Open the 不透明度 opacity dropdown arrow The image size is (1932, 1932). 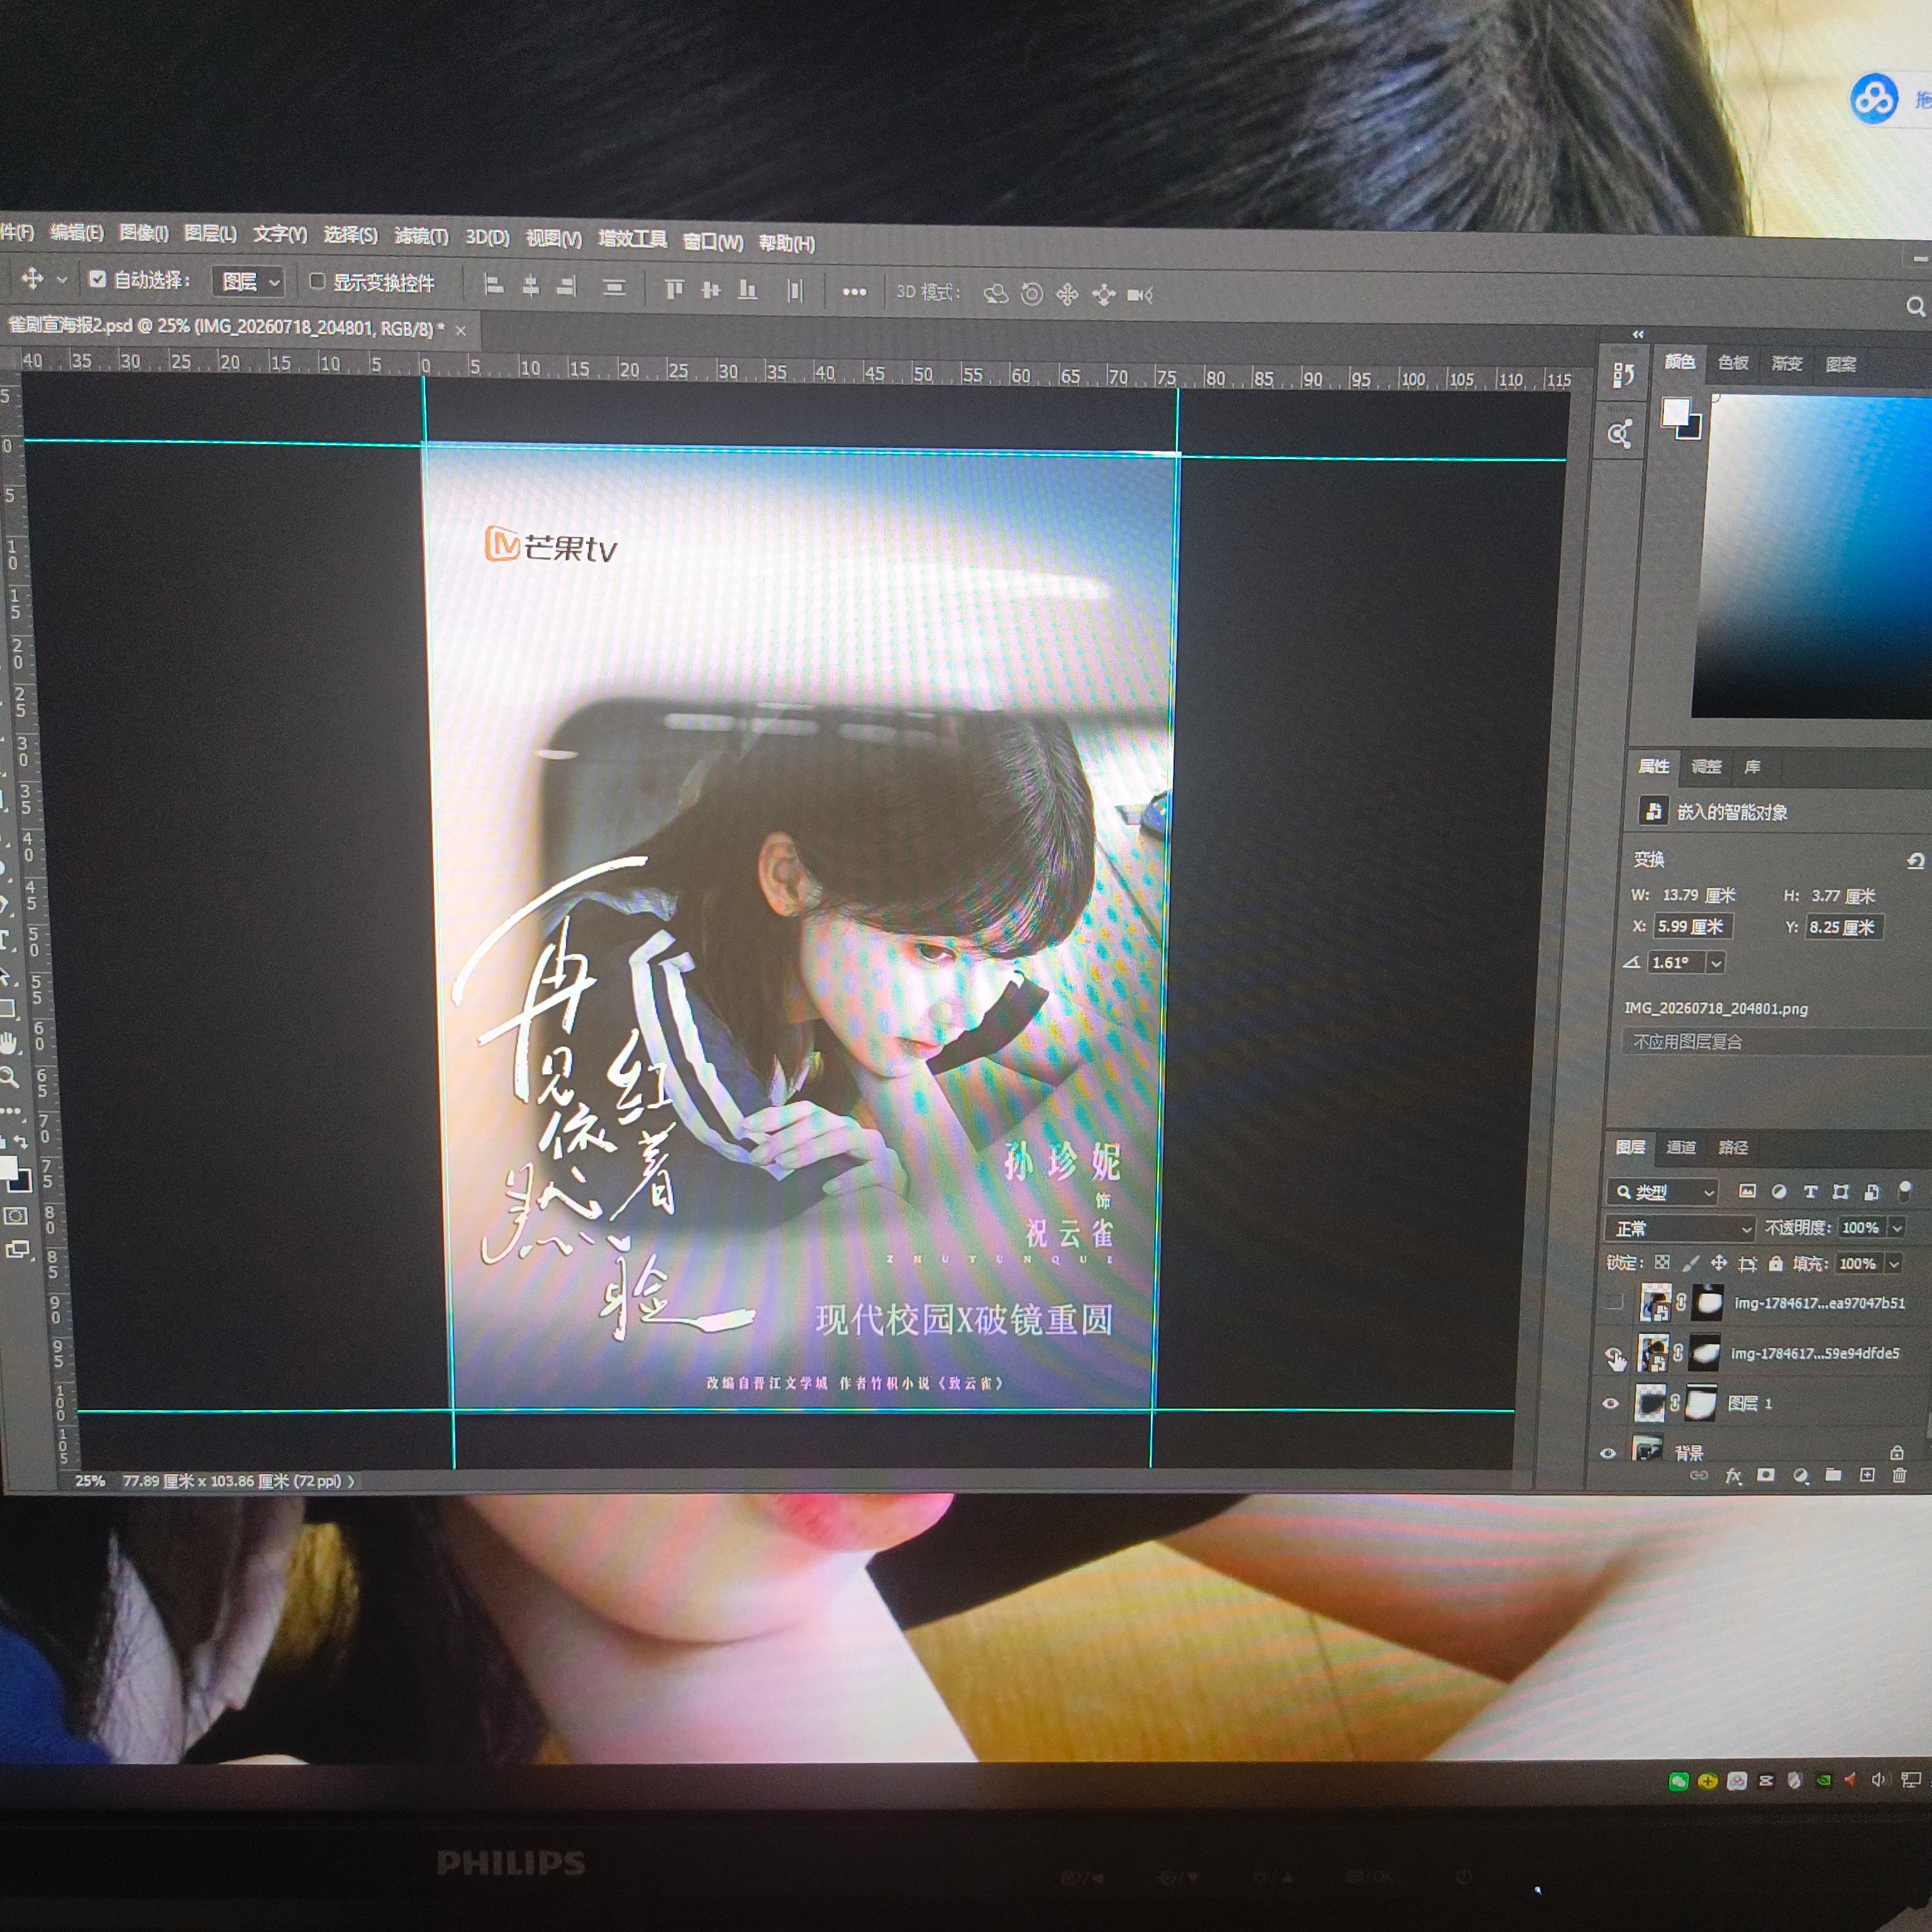tap(1896, 1228)
